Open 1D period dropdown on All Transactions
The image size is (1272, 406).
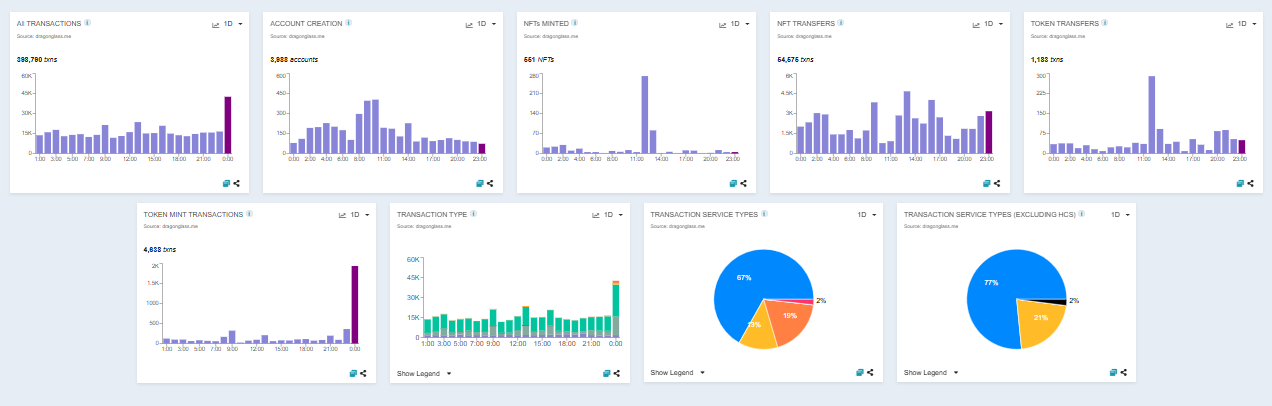(234, 23)
